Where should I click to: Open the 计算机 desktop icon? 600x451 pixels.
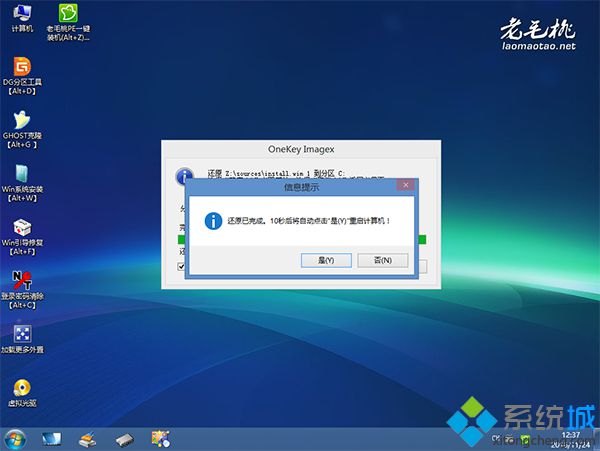click(22, 18)
